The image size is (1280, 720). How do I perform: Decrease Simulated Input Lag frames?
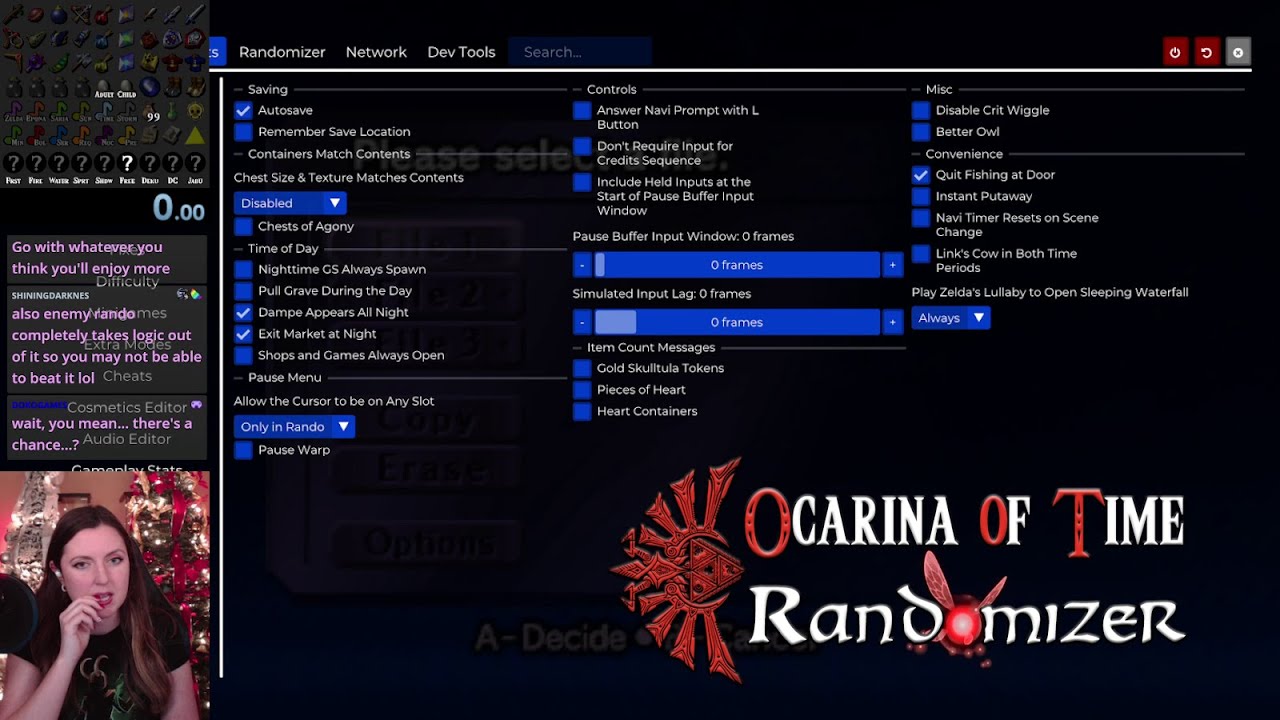tap(582, 322)
